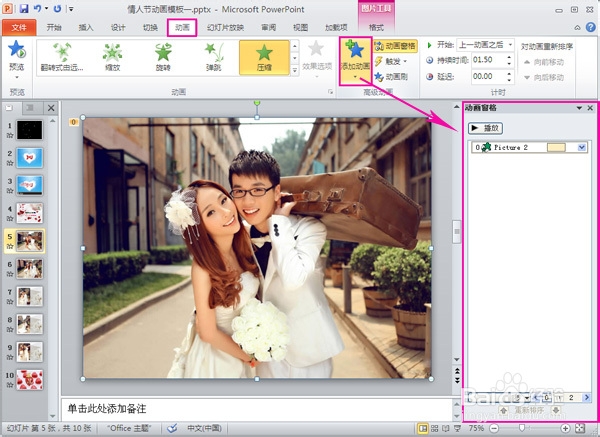Open the 切换 transitions ribbon tab

coord(150,28)
